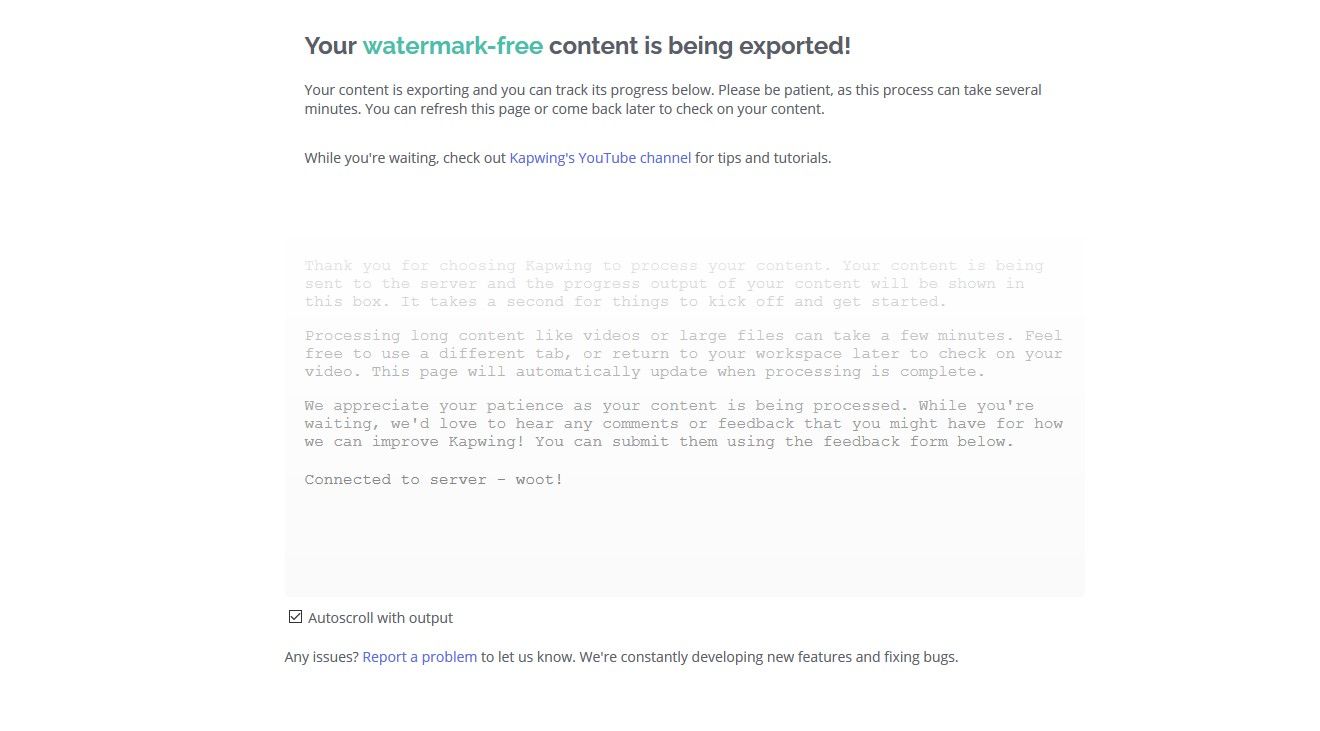Click the 'Connected to server - woot!' log line
Image resolution: width=1320 pixels, height=731 pixels.
click(434, 480)
